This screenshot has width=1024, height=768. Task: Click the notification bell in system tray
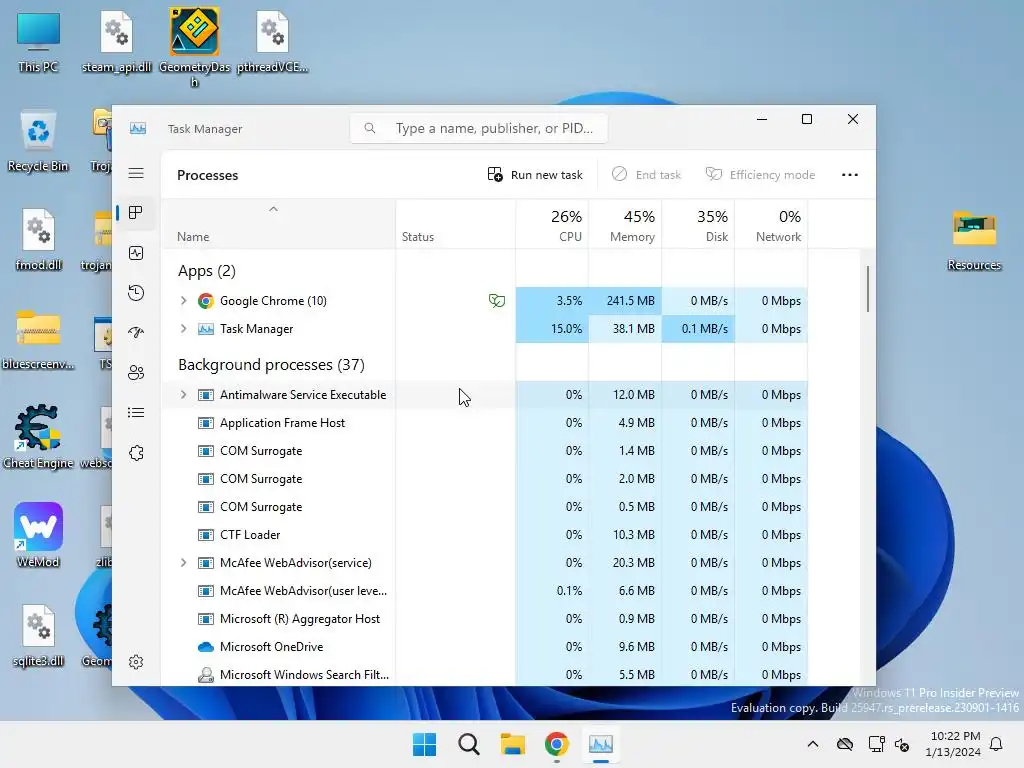997,744
